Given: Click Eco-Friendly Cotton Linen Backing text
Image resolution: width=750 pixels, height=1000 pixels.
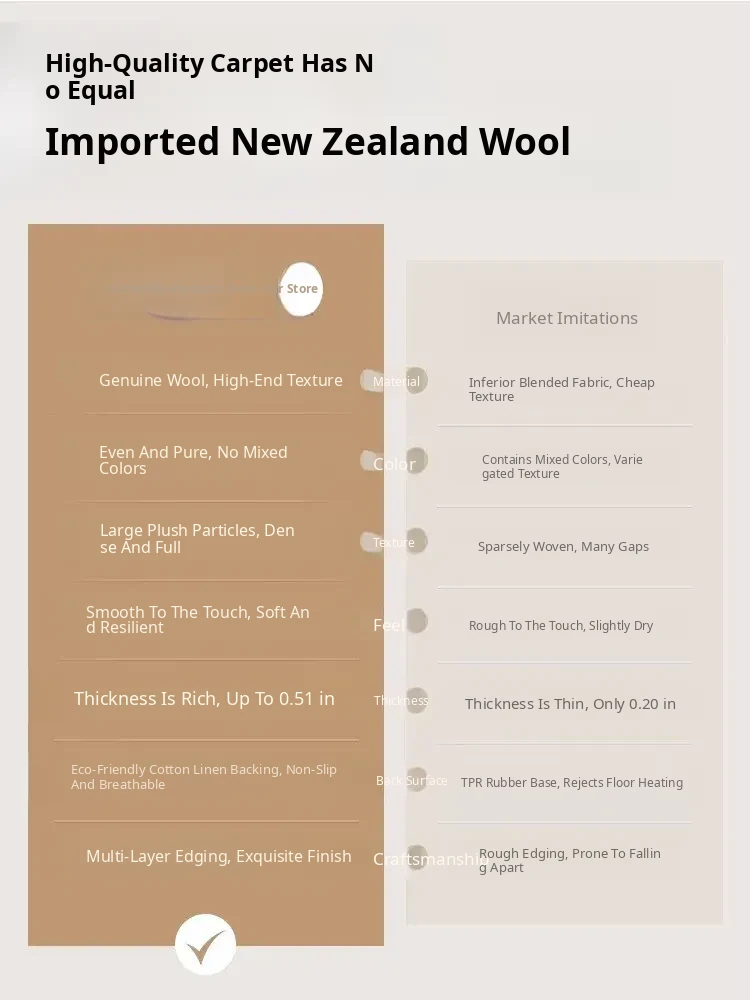Looking at the screenshot, I should (204, 777).
